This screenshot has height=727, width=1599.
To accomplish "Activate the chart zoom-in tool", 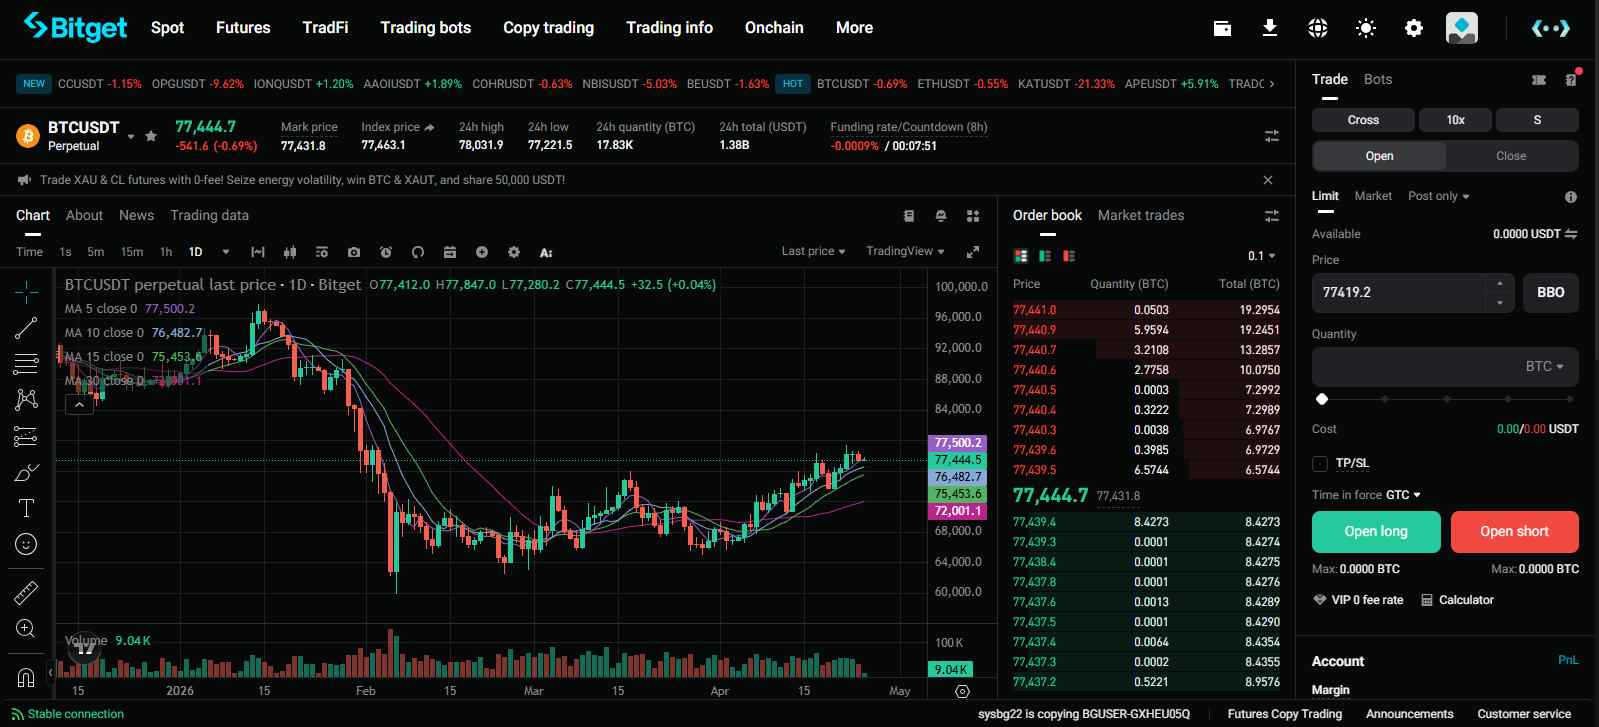I will pos(26,628).
